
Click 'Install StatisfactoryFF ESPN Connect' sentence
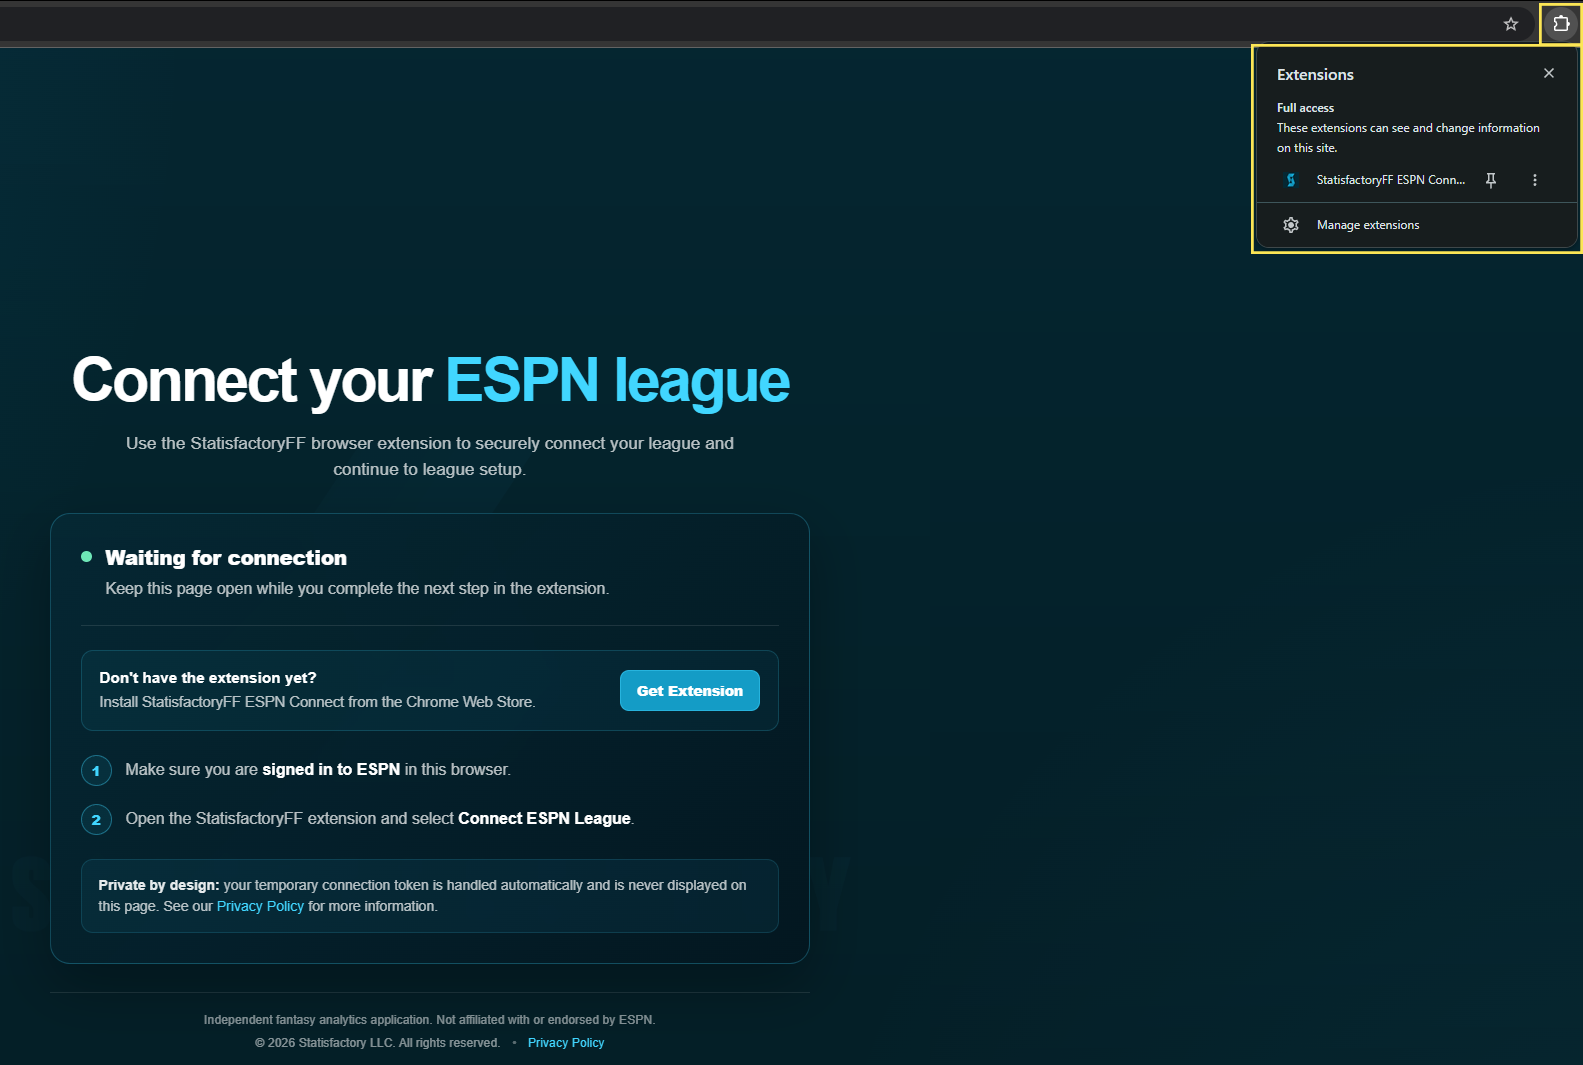click(317, 702)
